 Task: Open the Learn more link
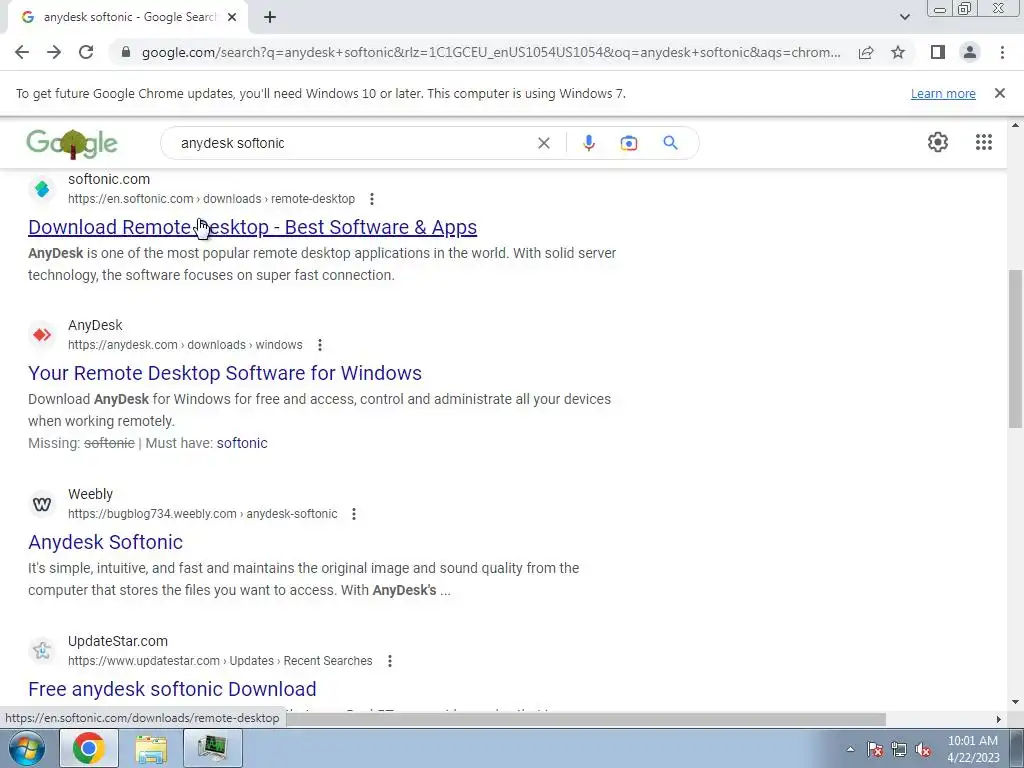point(943,93)
